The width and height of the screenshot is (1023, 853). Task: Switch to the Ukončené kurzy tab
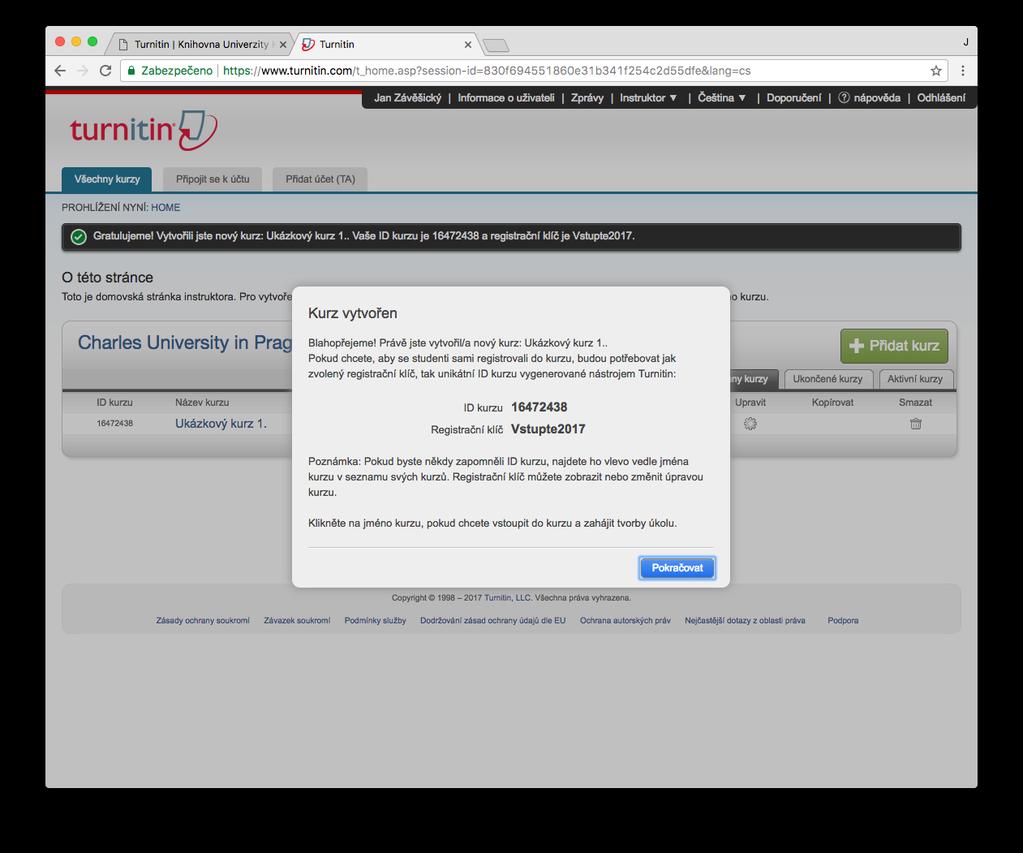[827, 379]
